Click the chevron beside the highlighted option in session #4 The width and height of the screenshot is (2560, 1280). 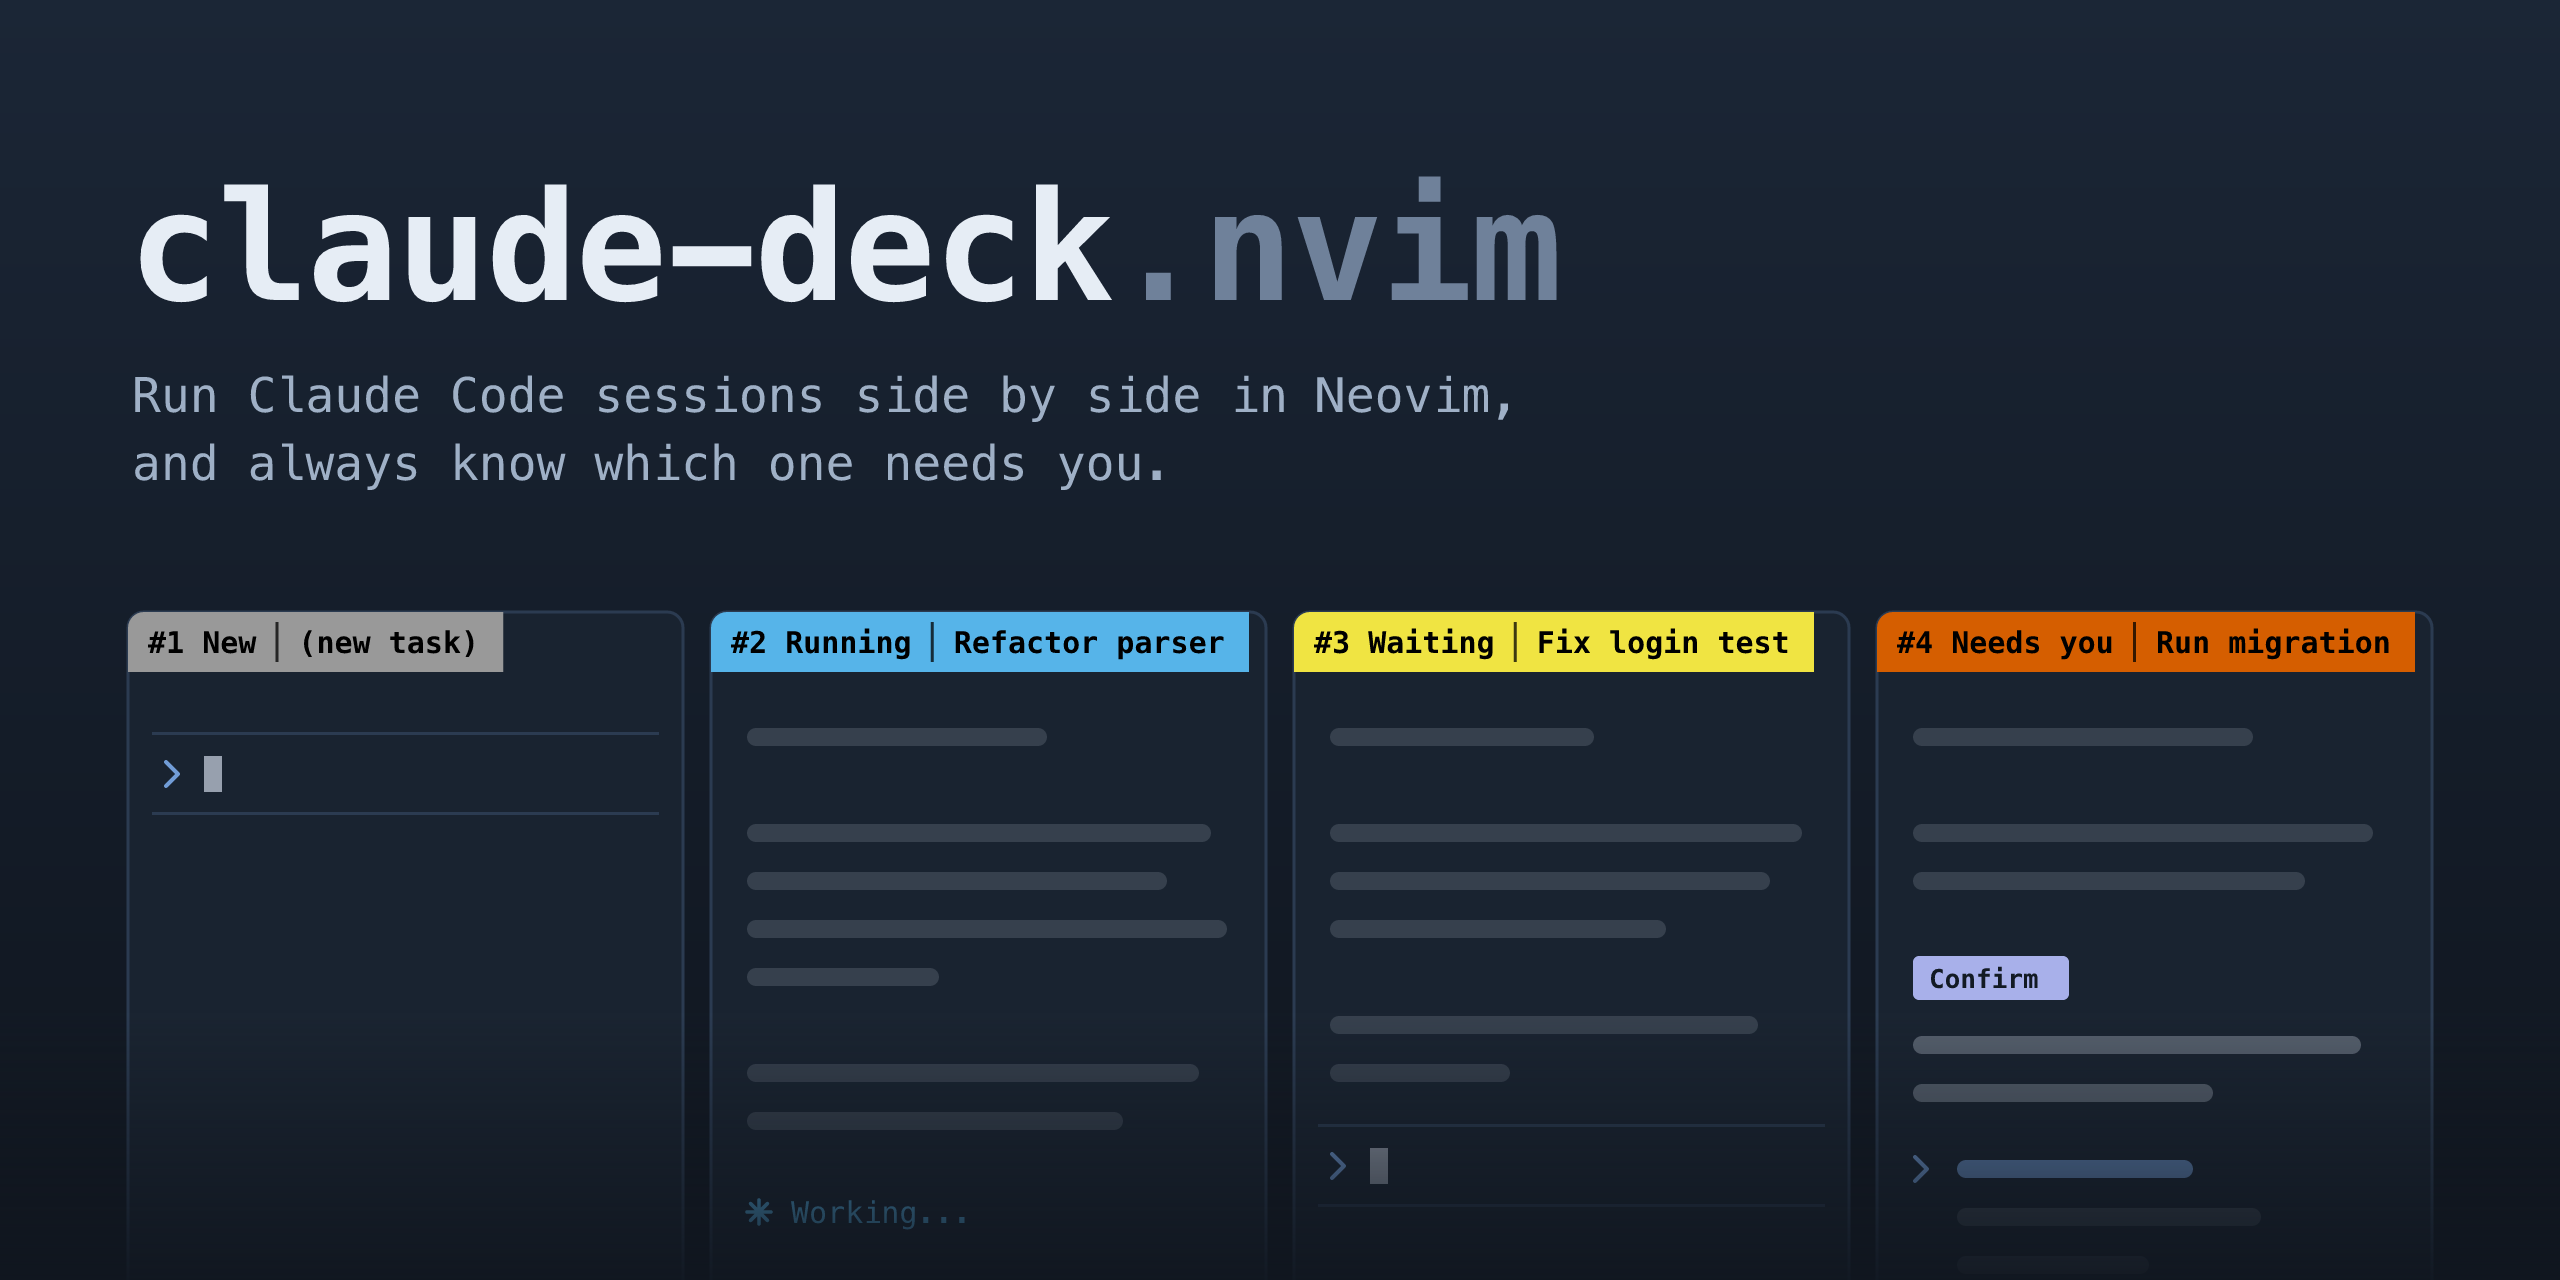click(x=1920, y=1169)
